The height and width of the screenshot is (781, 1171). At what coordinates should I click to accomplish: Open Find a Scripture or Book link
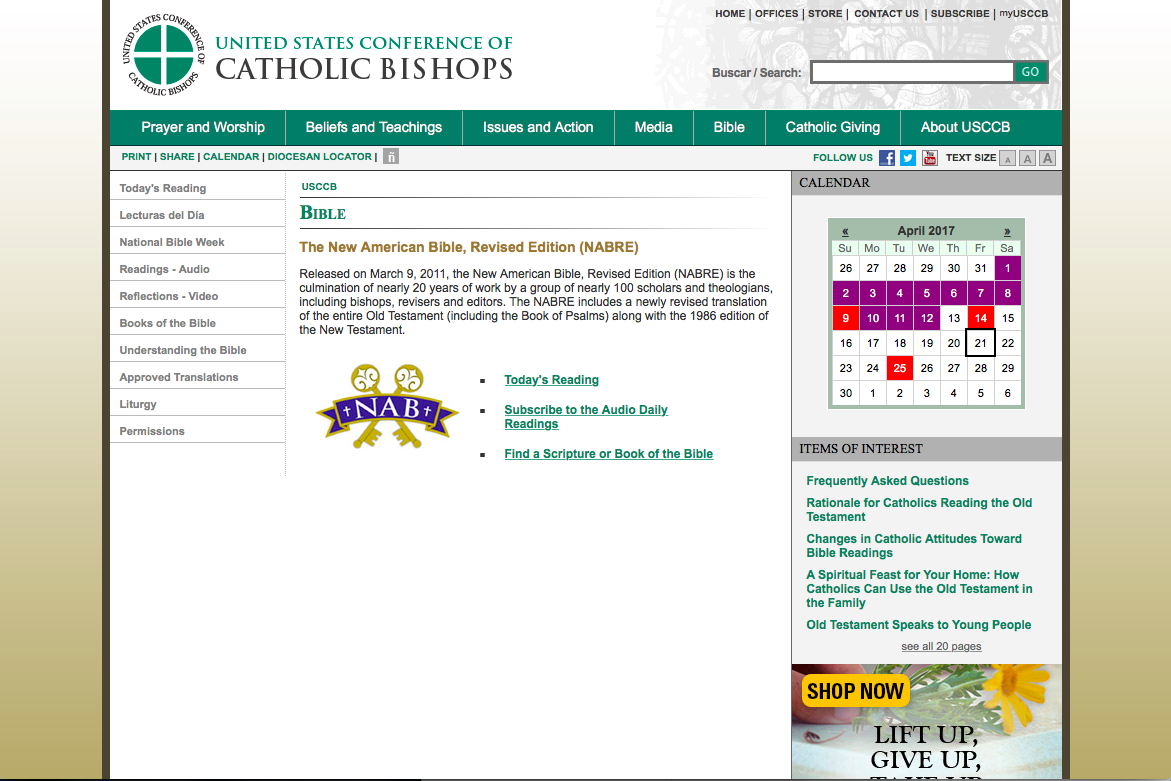coord(609,454)
